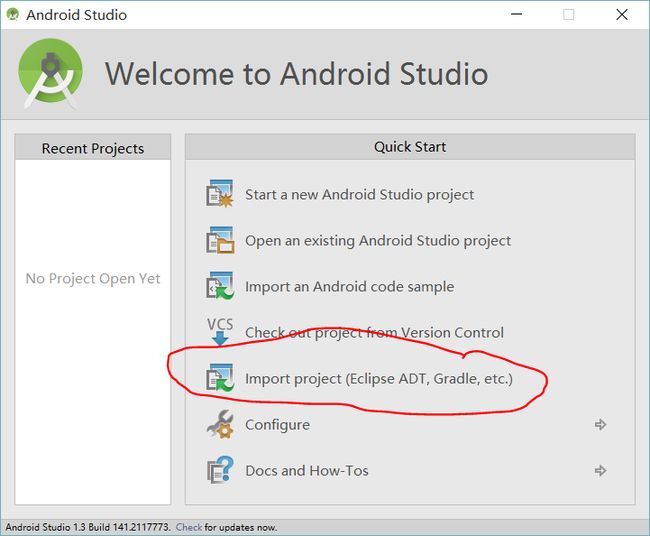Open the Configure submenu label
Screen dimensions: 650x536
tap(277, 425)
